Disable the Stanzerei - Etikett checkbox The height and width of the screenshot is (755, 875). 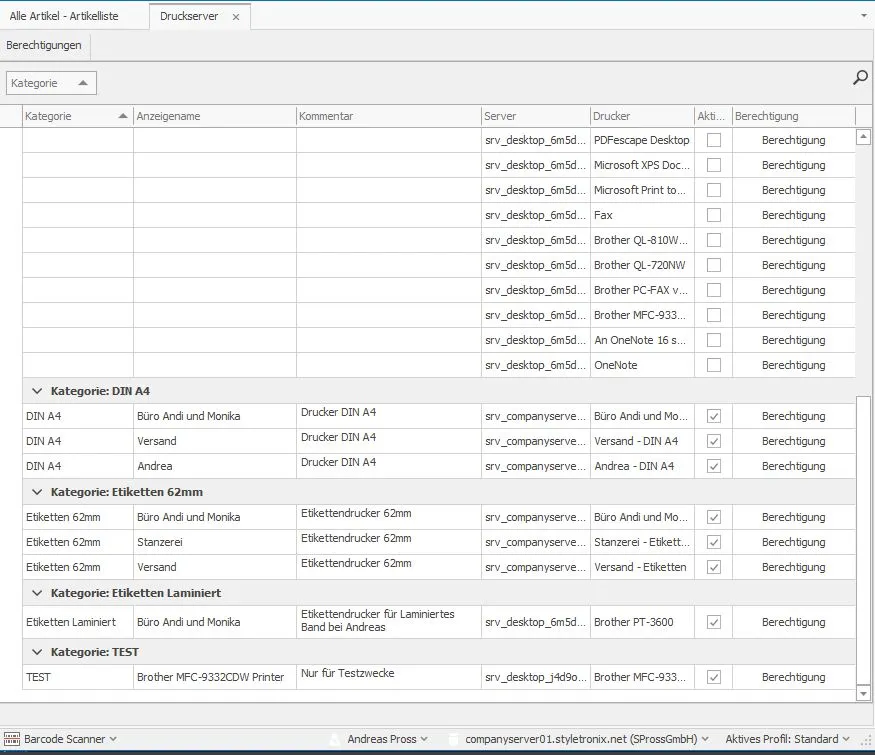click(x=714, y=542)
